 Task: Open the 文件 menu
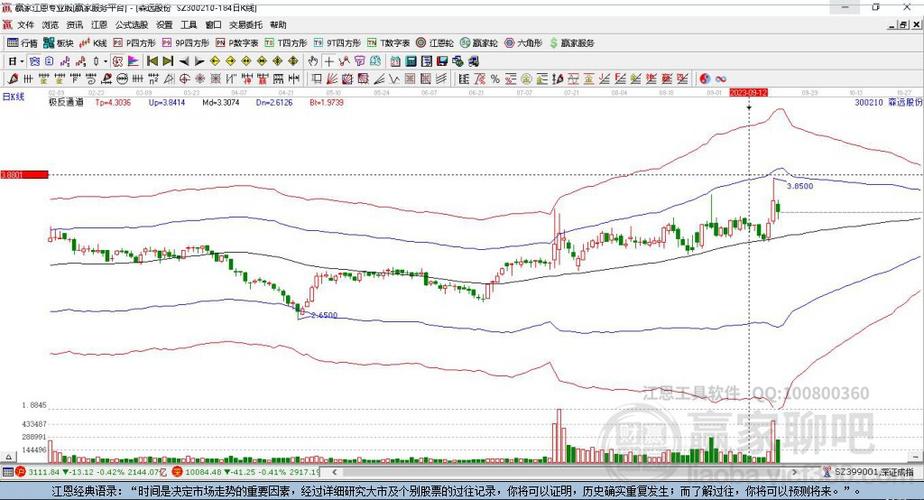pyautogui.click(x=25, y=25)
